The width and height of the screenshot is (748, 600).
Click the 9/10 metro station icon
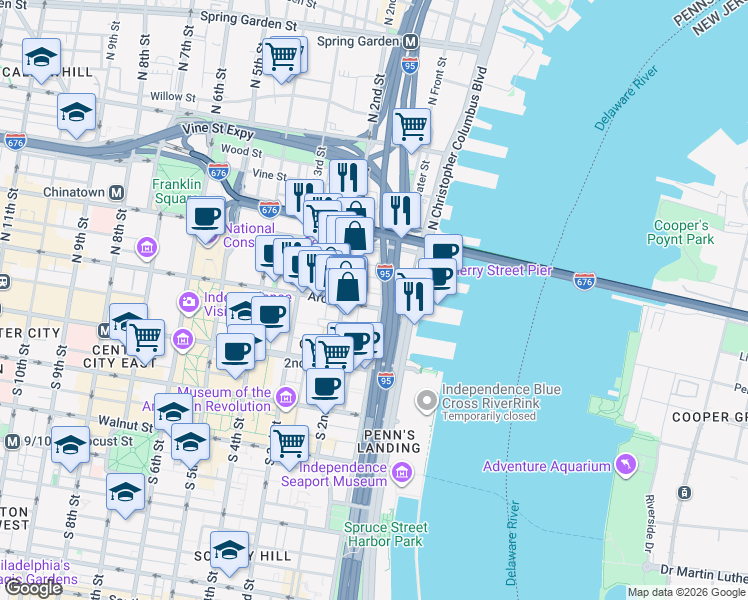[x=13, y=441]
